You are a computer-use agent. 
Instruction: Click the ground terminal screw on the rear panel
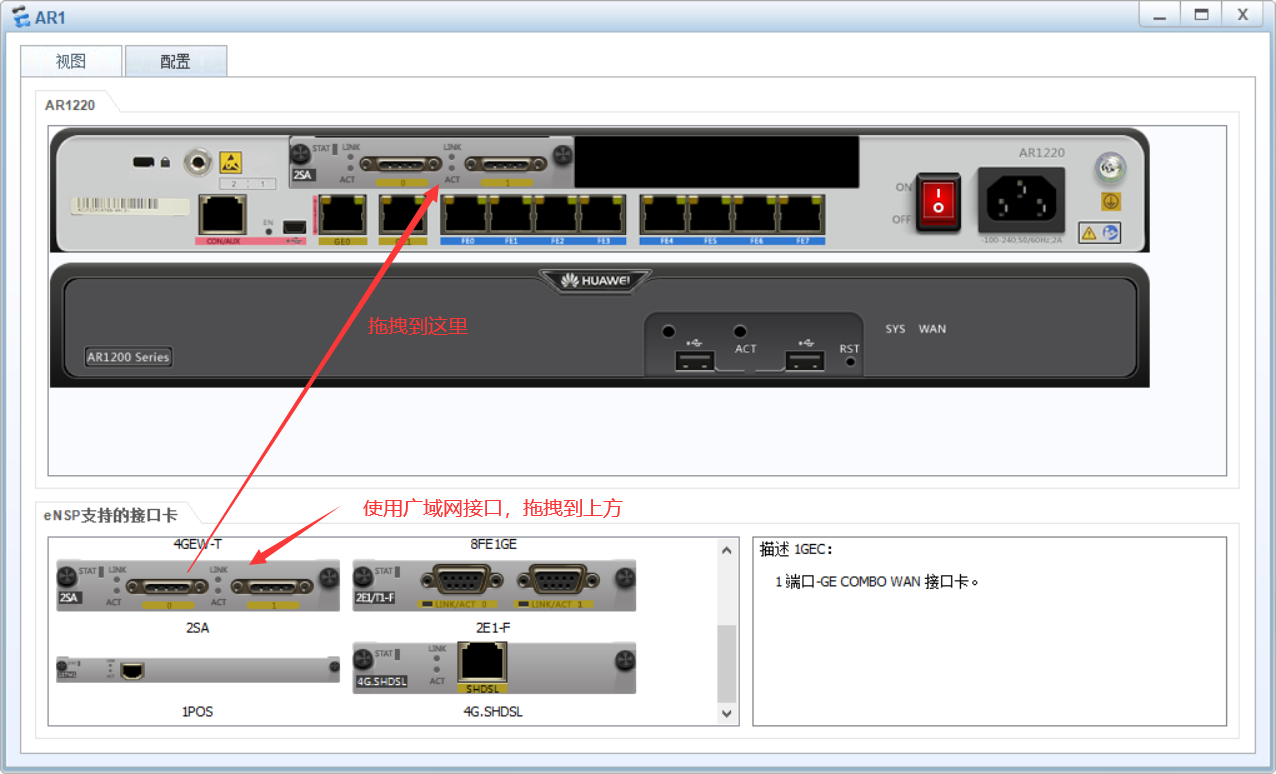[1109, 168]
